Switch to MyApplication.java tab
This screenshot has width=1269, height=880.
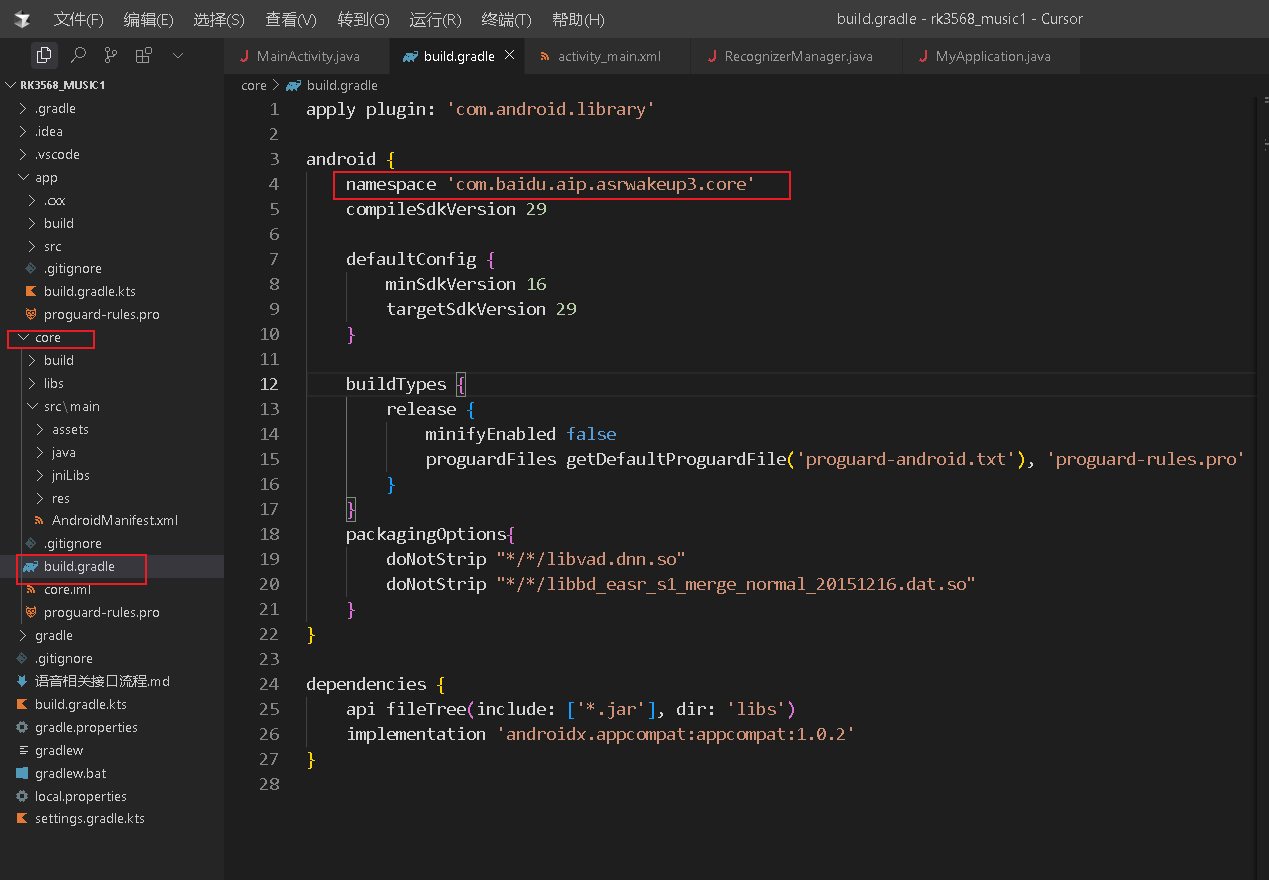tap(992, 56)
